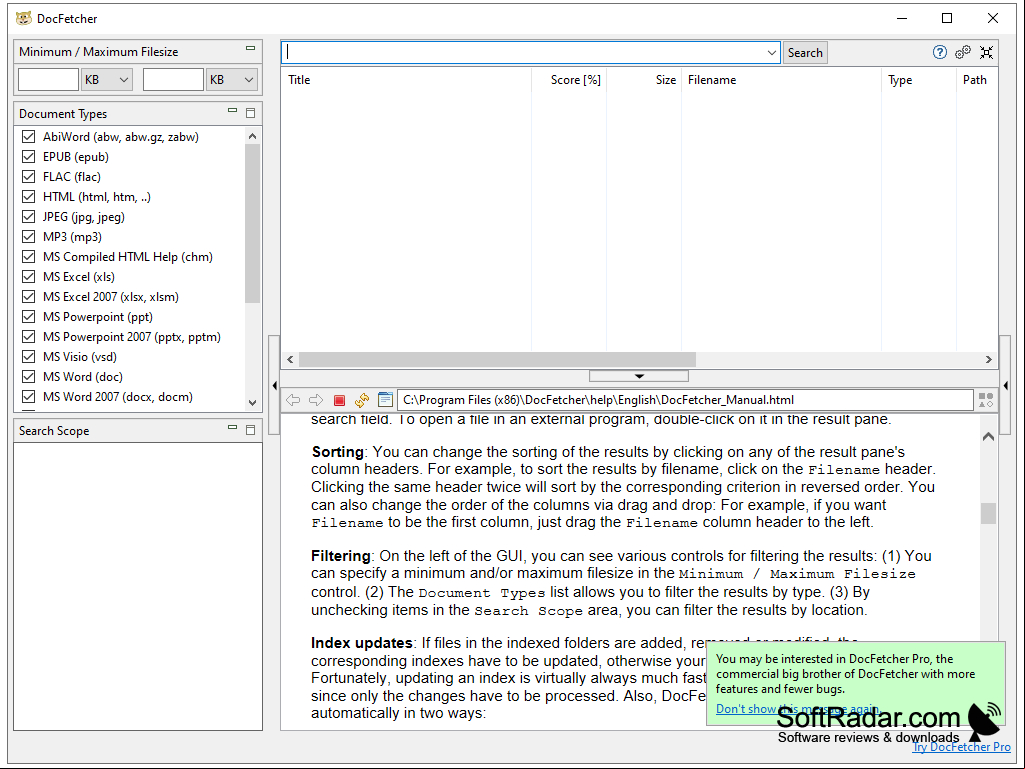Click the preview pane scroll-up arrow
This screenshot has height=769, width=1025.
tap(988, 436)
